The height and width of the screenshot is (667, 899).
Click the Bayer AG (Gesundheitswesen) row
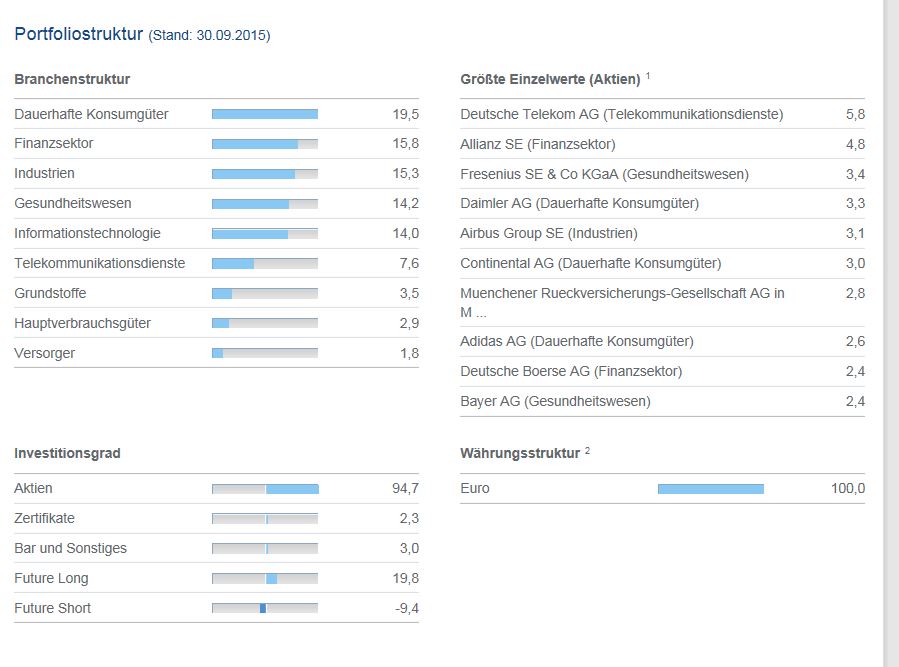[555, 402]
